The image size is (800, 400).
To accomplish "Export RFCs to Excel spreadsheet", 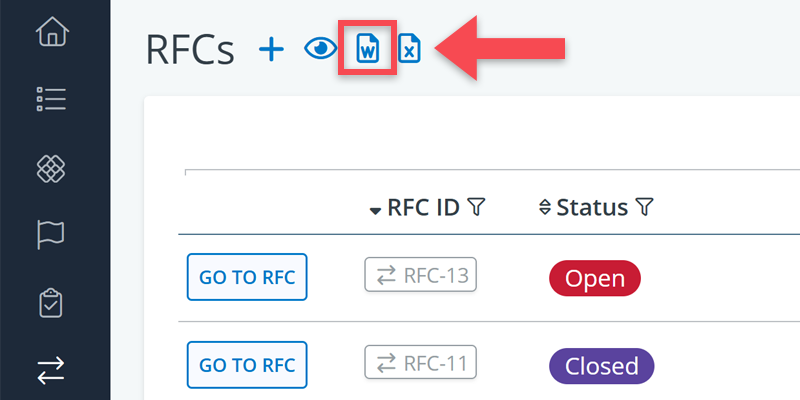I will tap(409, 48).
